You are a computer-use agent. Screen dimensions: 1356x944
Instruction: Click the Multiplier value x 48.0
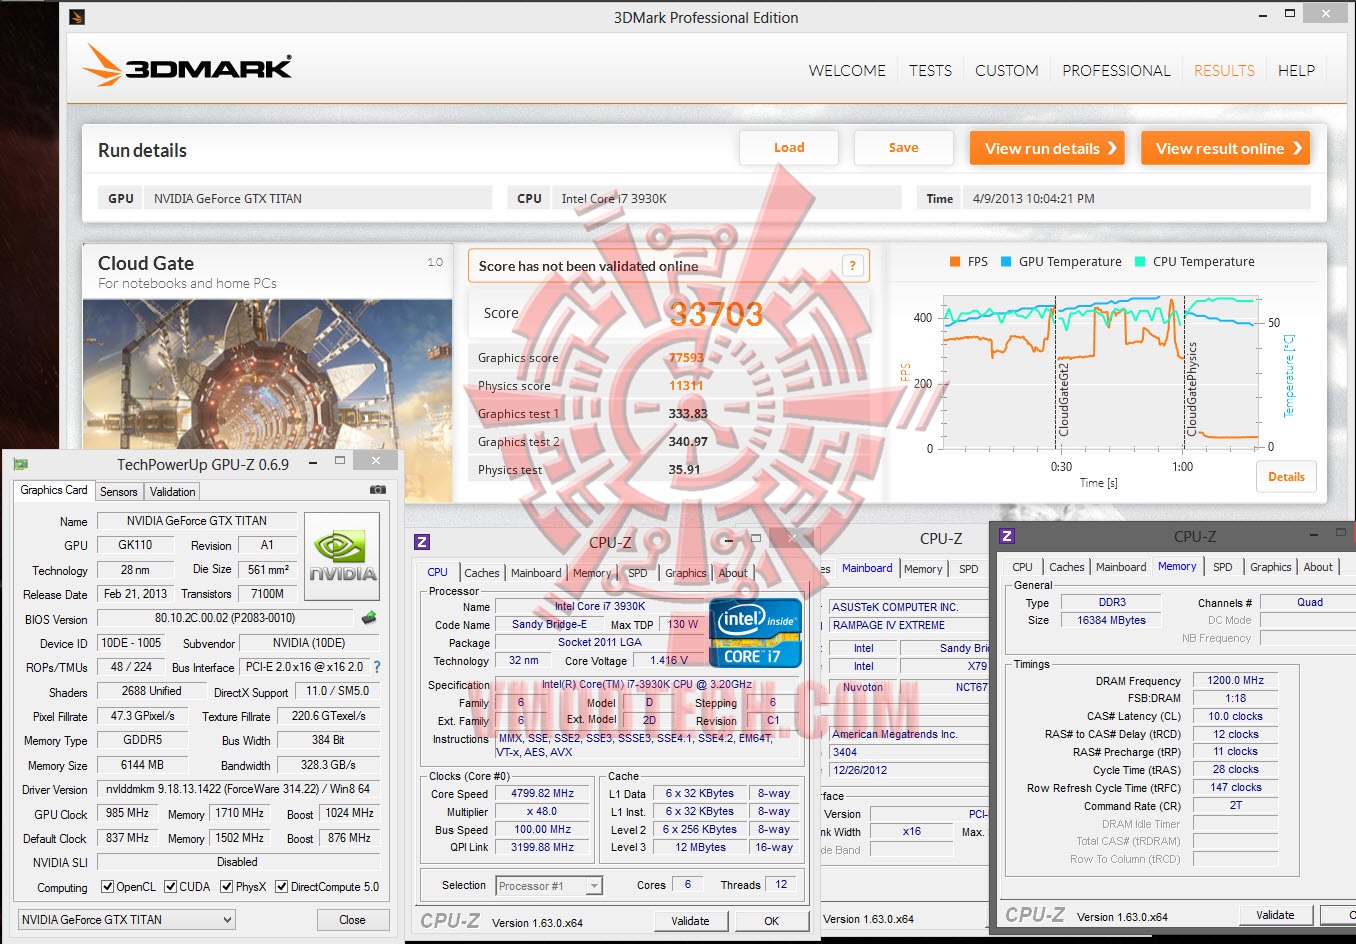(543, 812)
